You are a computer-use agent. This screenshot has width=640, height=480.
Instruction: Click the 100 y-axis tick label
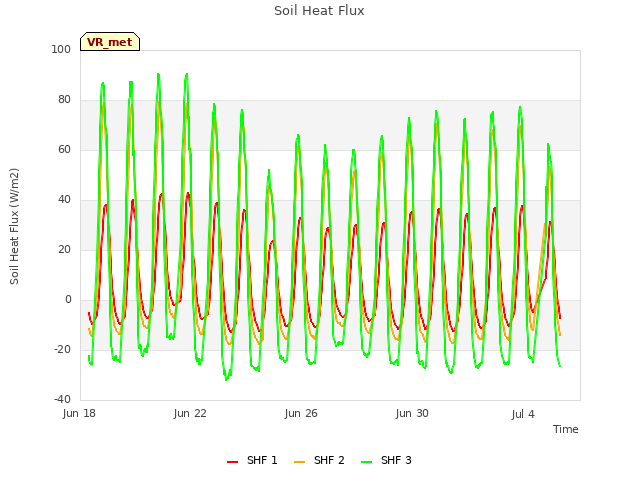click(x=61, y=49)
